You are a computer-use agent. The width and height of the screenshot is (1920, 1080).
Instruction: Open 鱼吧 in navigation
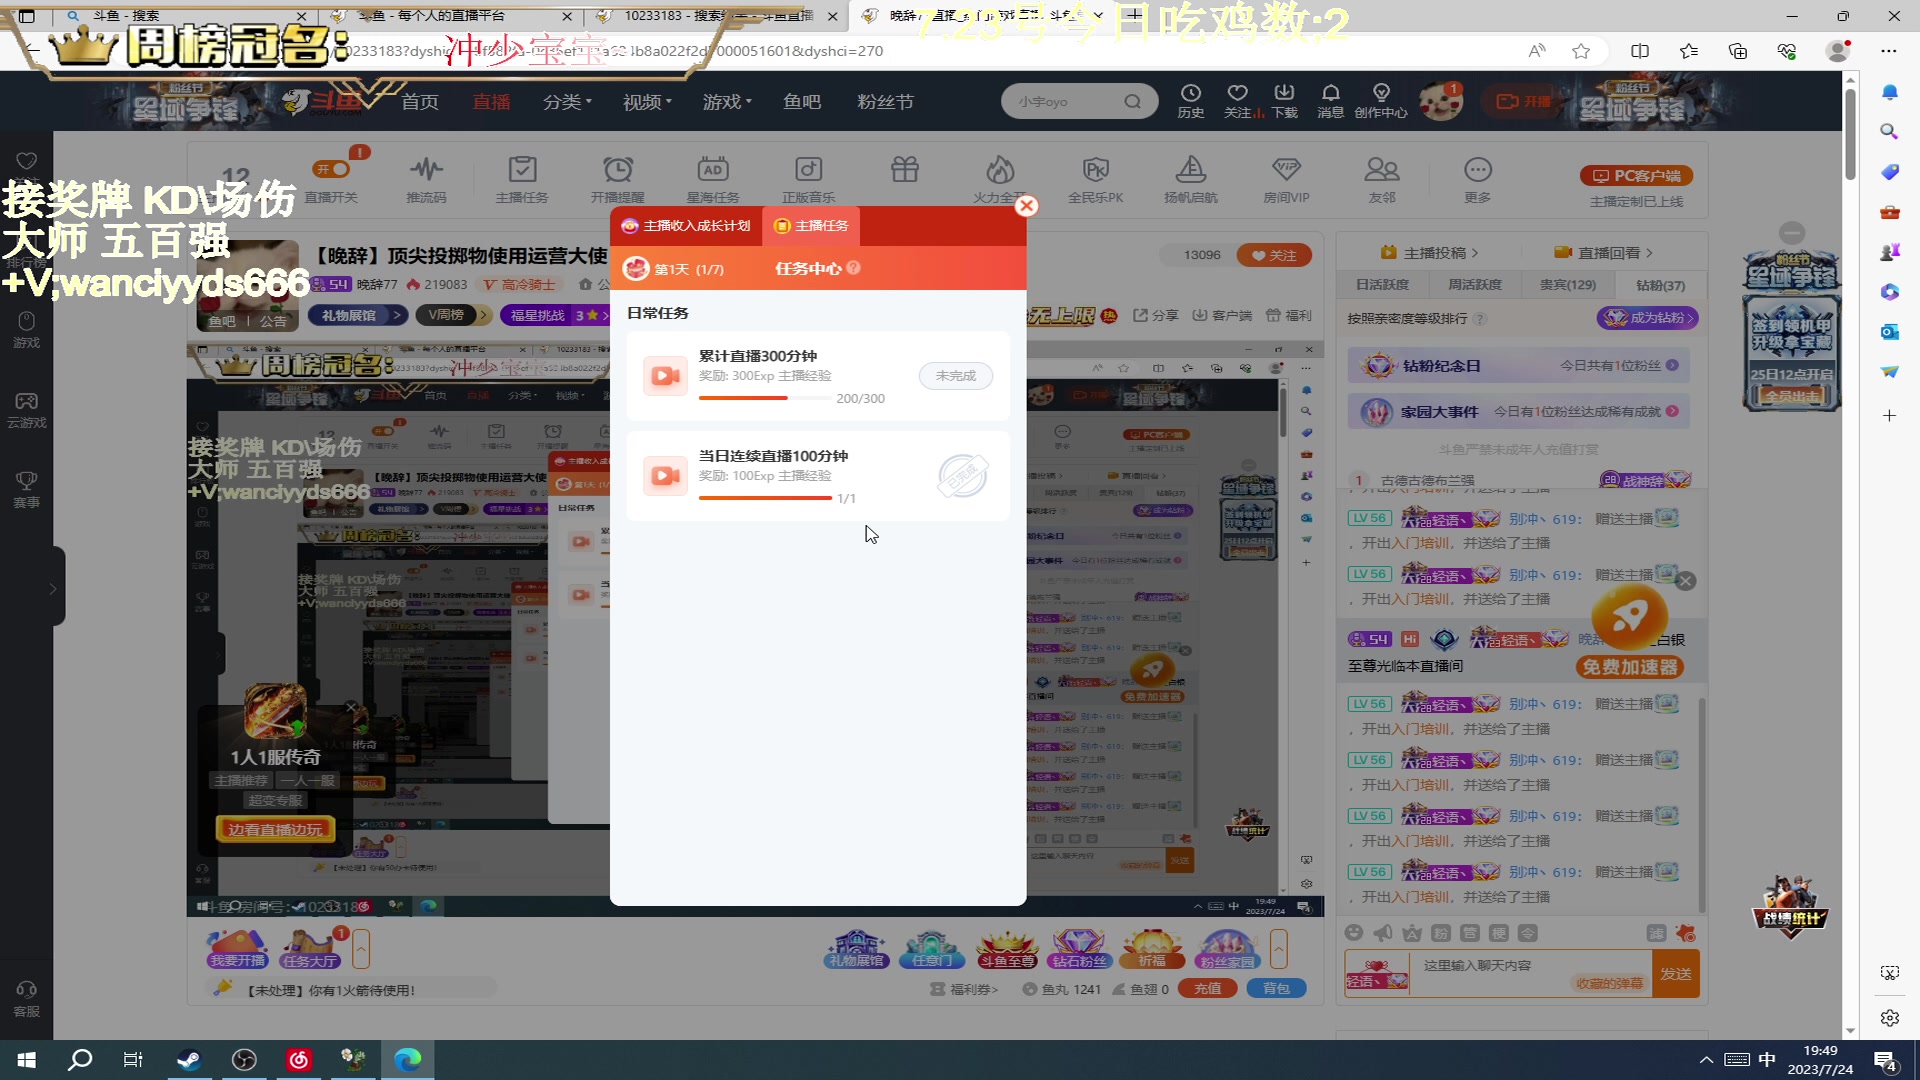pyautogui.click(x=802, y=102)
